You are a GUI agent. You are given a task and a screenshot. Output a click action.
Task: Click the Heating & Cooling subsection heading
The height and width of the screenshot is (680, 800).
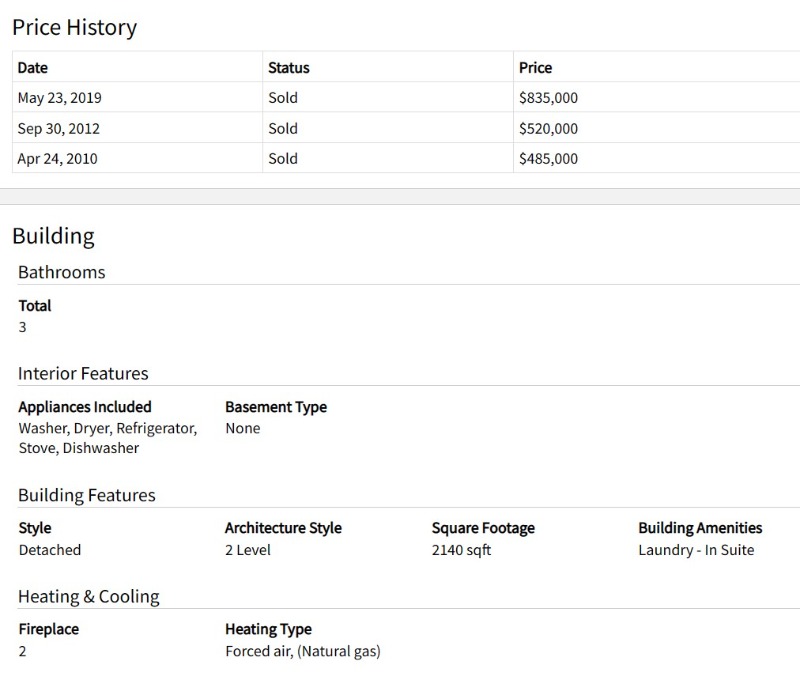(x=89, y=596)
